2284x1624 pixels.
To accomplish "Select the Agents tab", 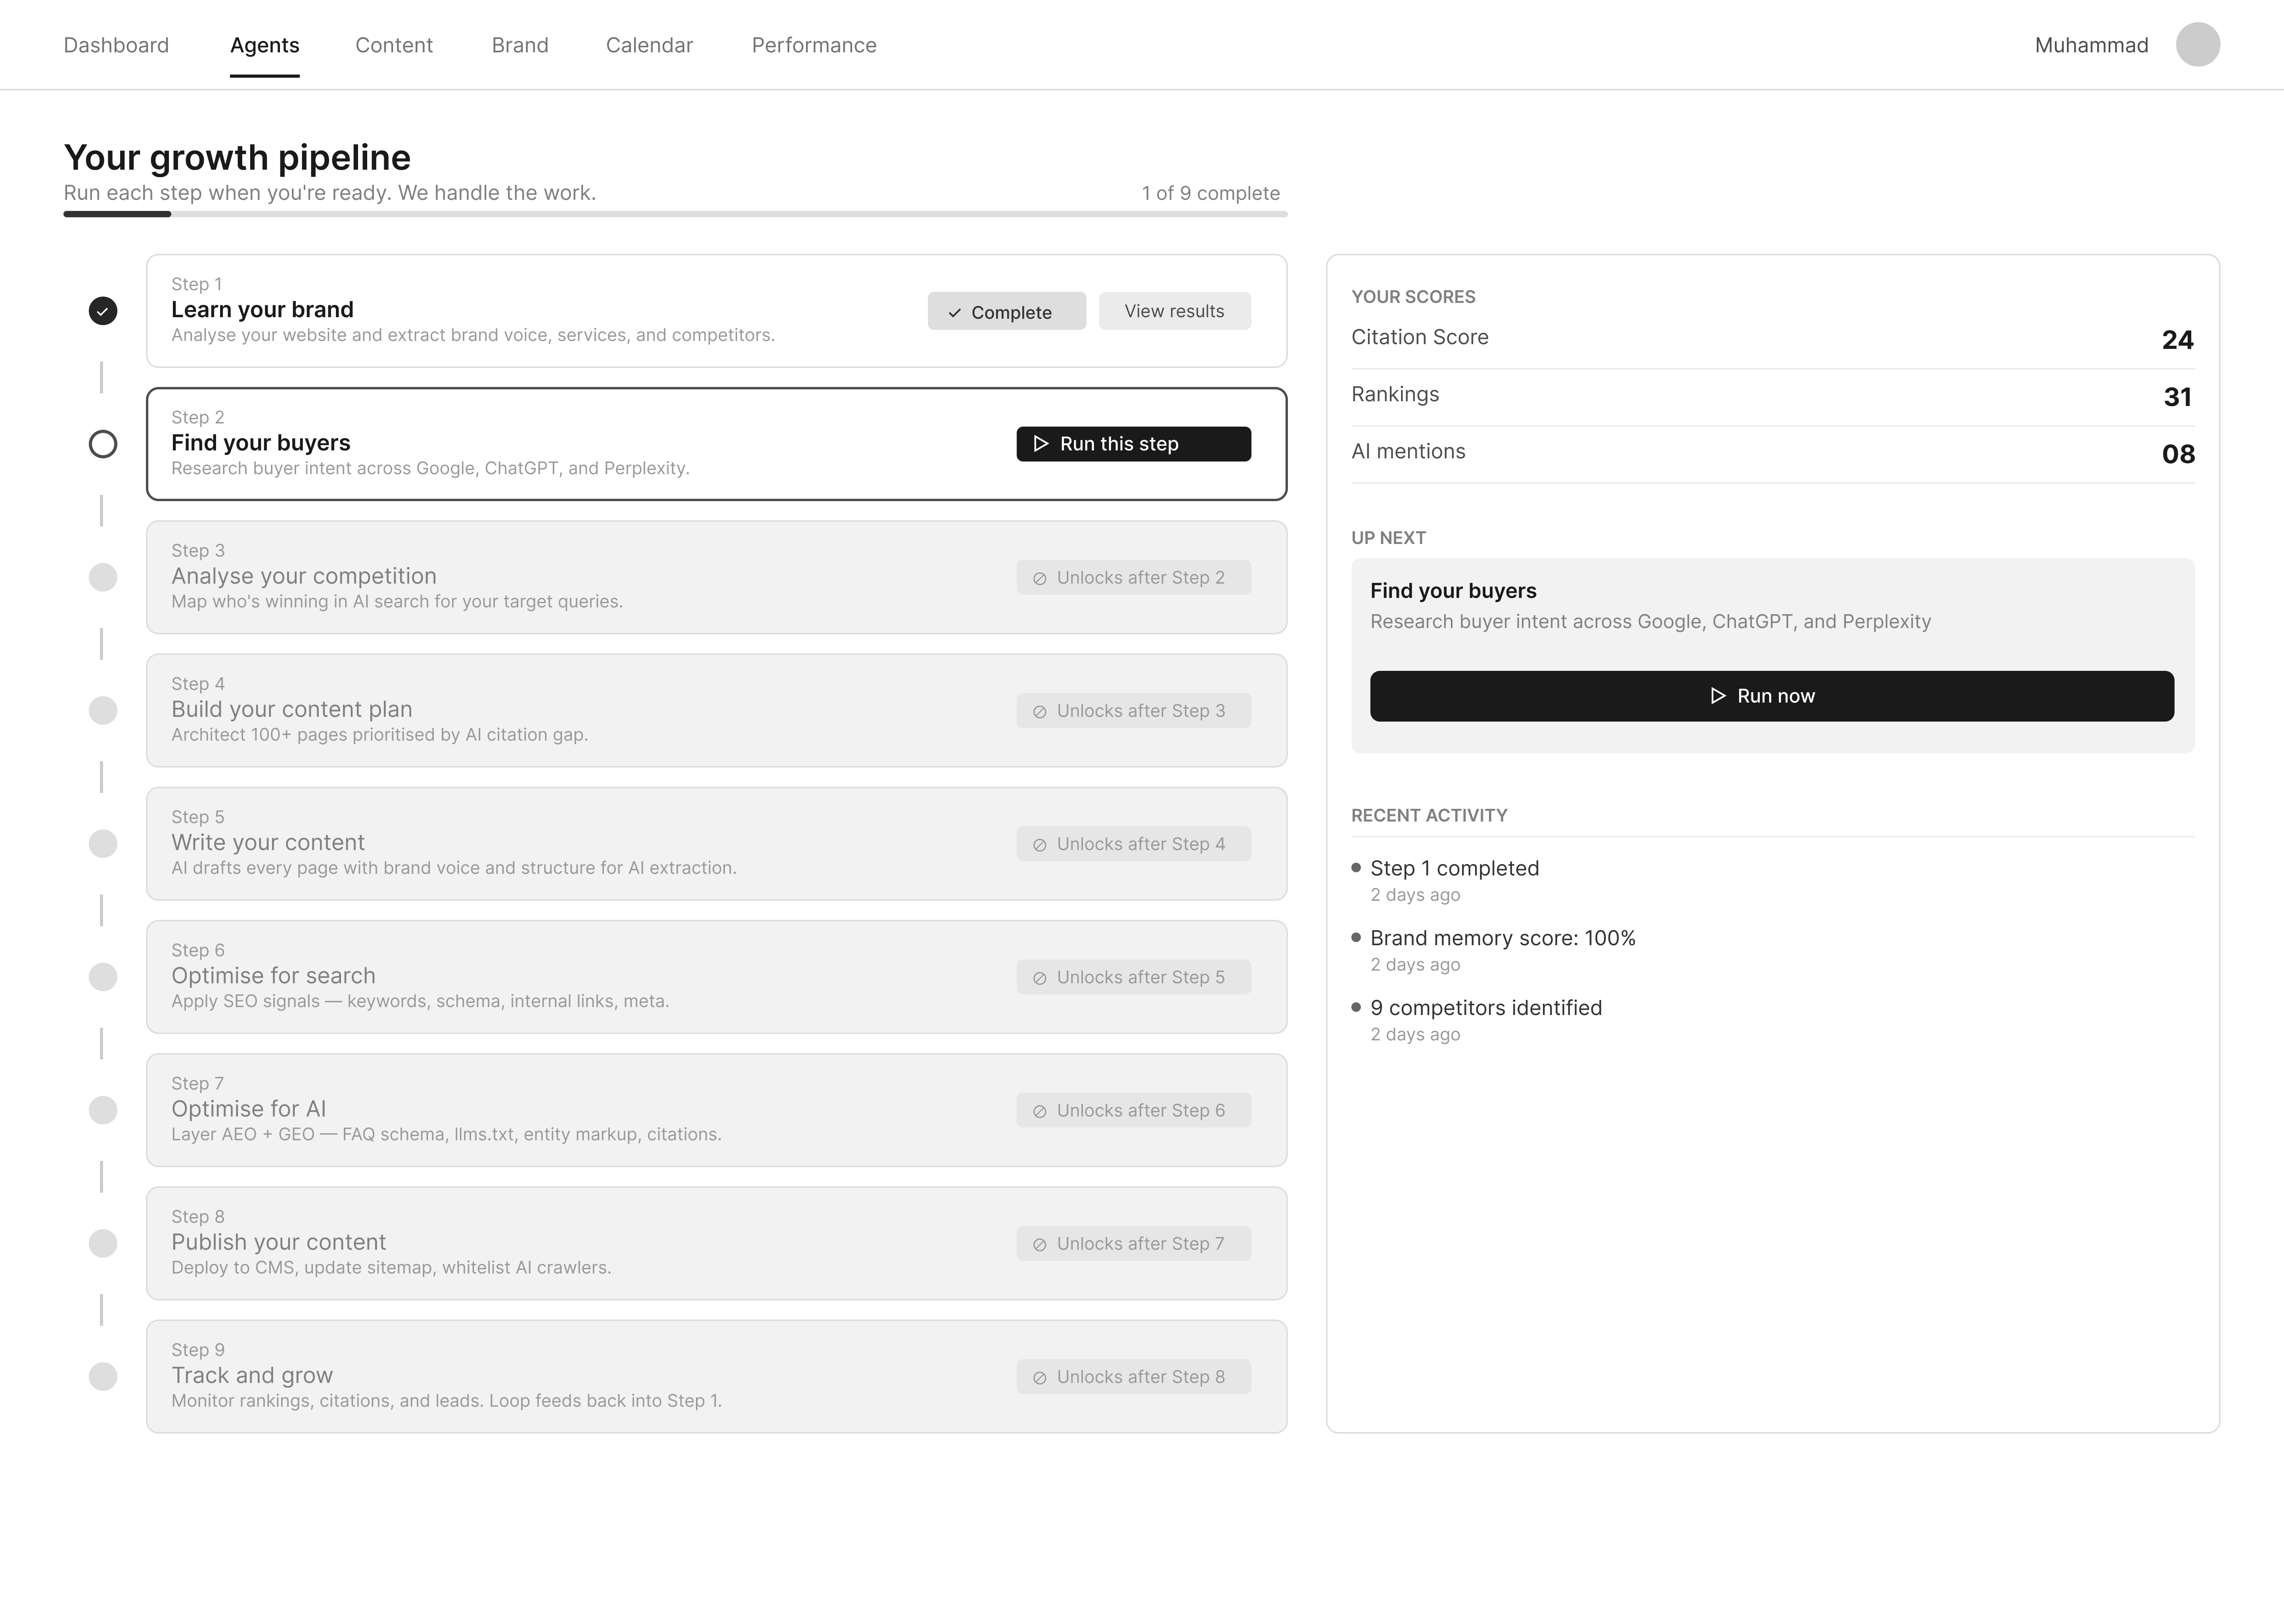I will pyautogui.click(x=265, y=45).
